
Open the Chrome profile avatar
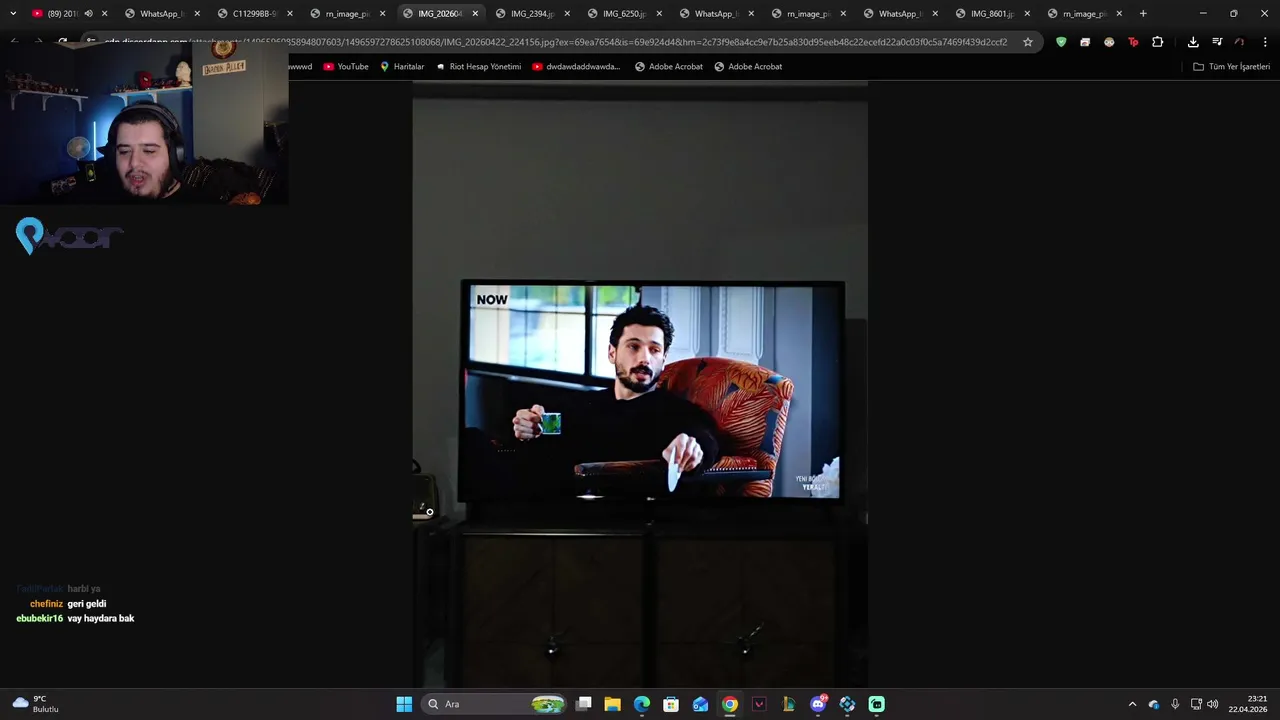[x=1240, y=42]
